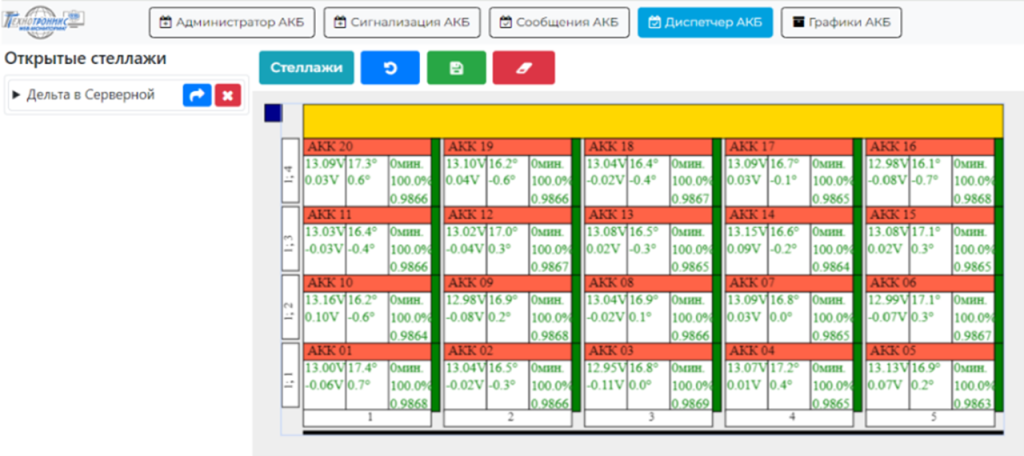
Task: Open the Администратор АКБ tab
Action: (x=233, y=21)
